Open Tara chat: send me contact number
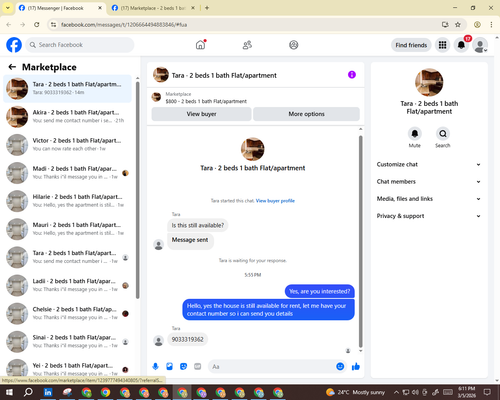 tap(67, 257)
